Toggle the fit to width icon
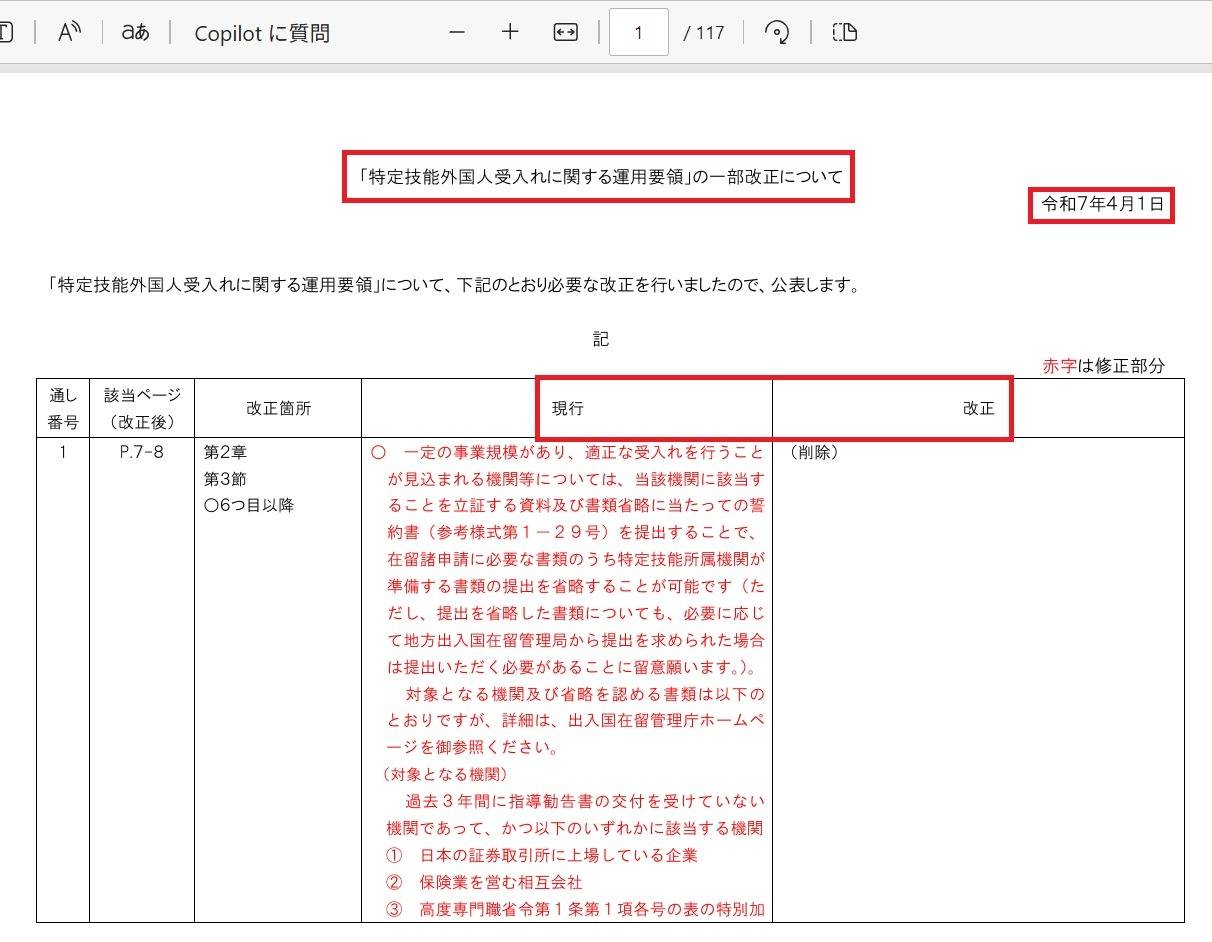 pos(565,32)
